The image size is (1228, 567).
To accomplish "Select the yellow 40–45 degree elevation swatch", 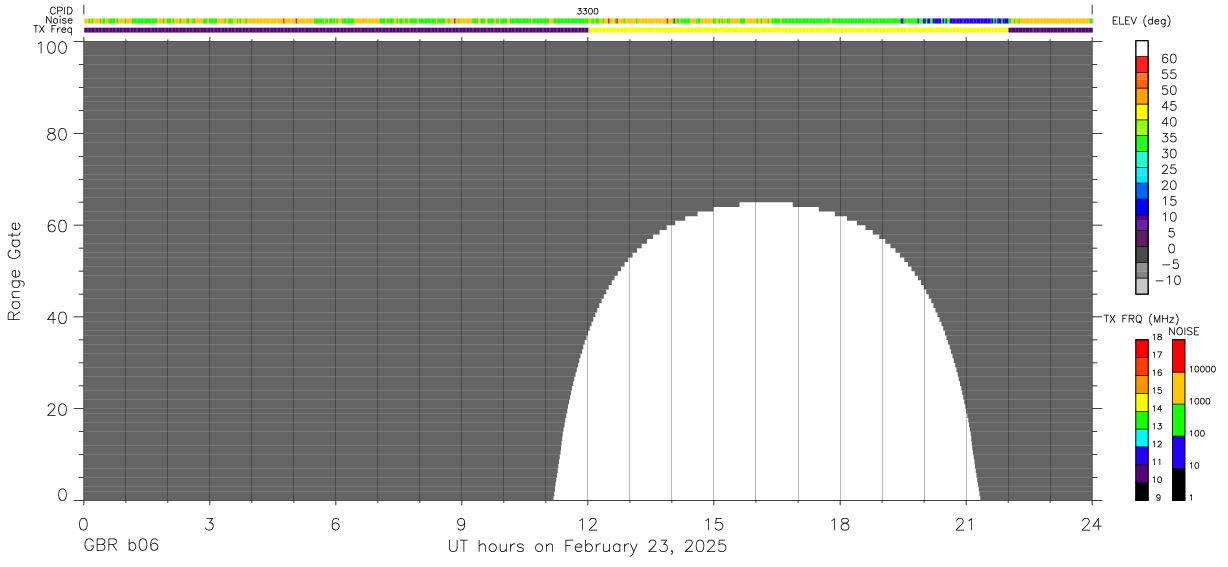I will [1141, 114].
